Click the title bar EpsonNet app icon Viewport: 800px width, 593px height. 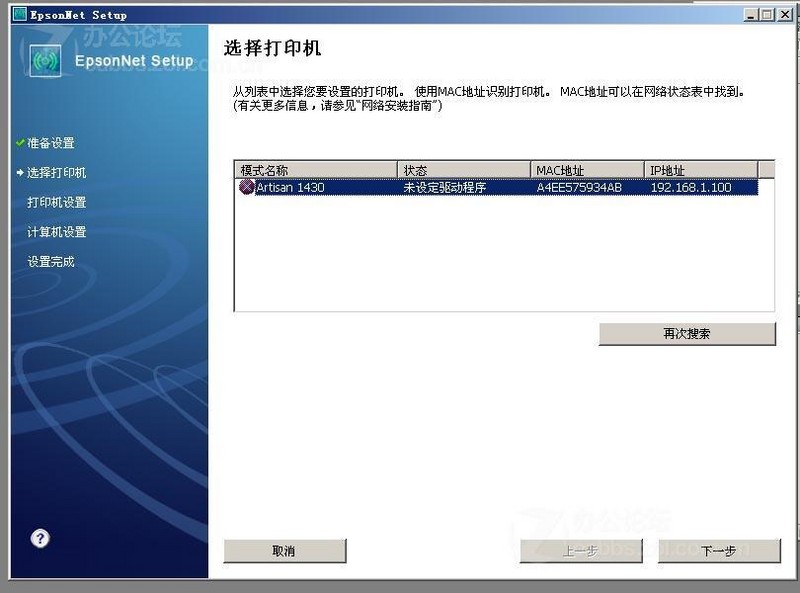click(x=19, y=14)
